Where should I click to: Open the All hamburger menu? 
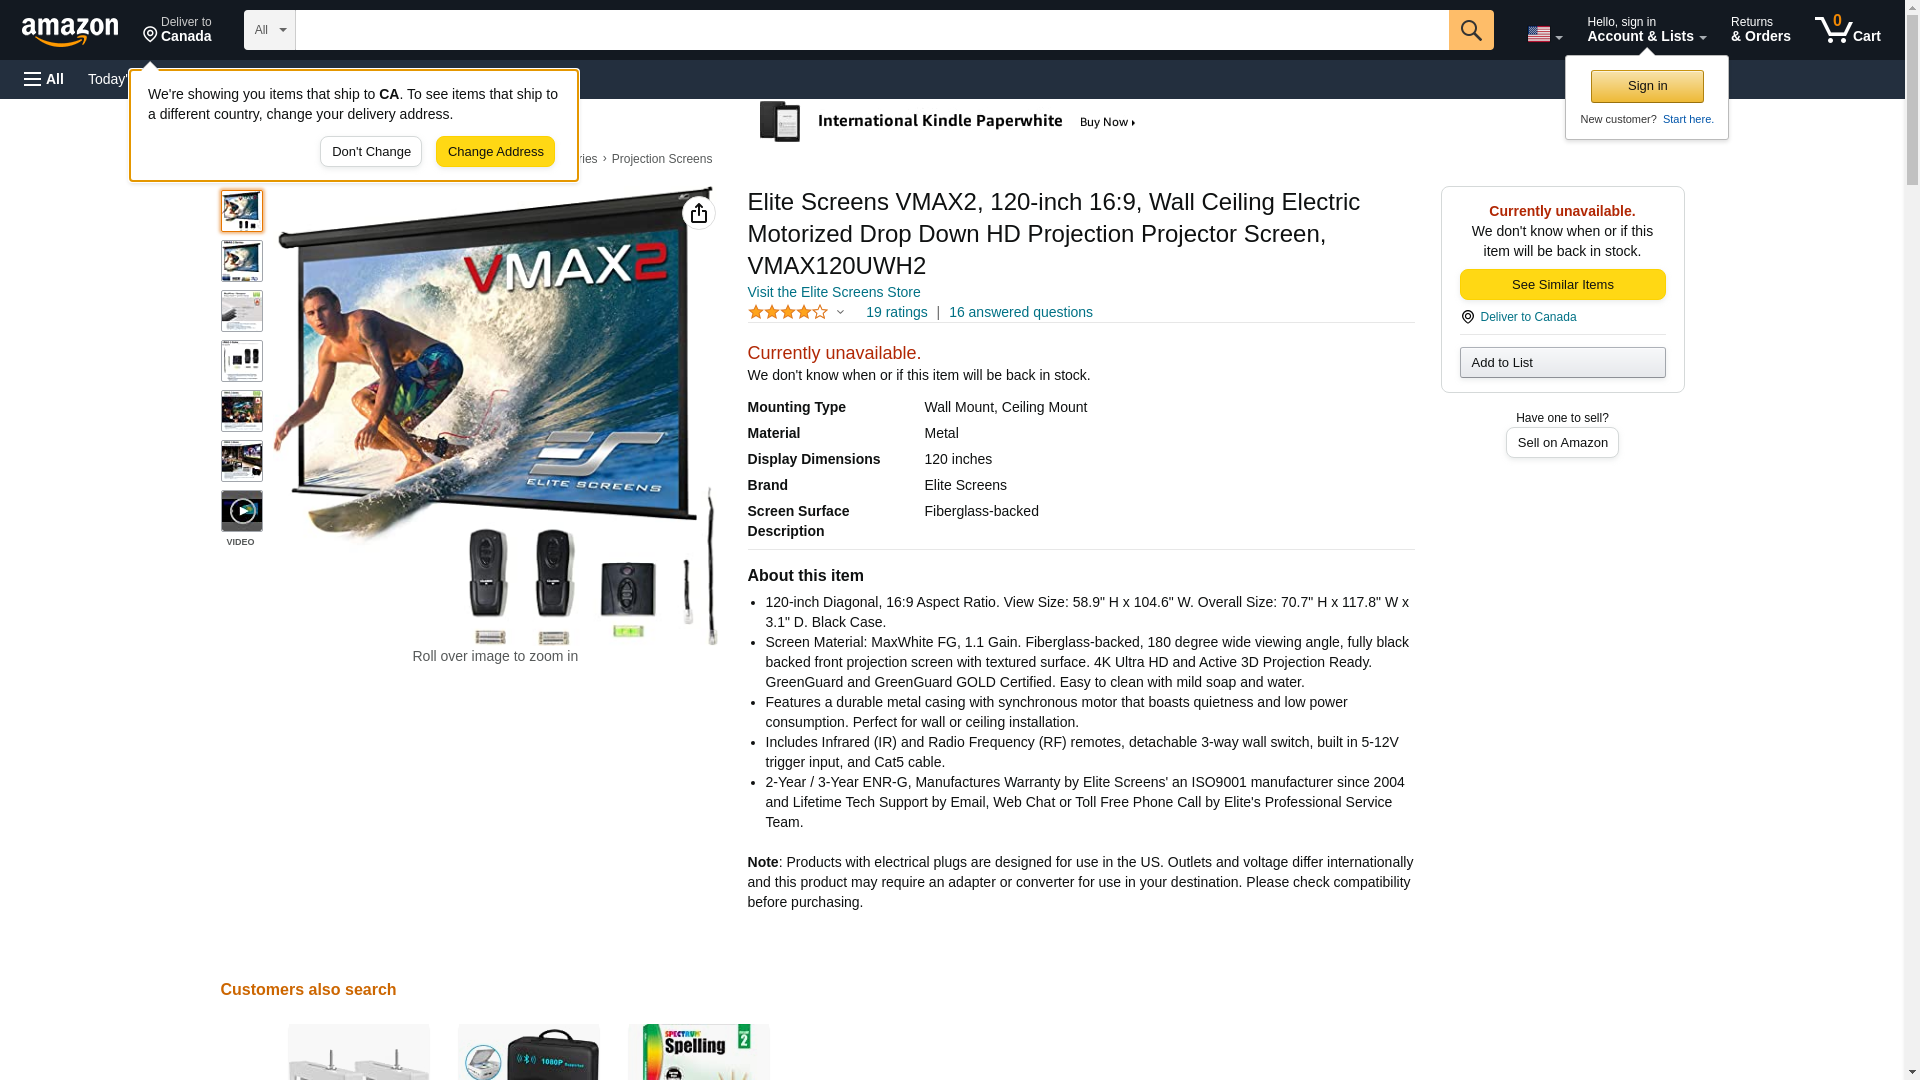(x=44, y=79)
